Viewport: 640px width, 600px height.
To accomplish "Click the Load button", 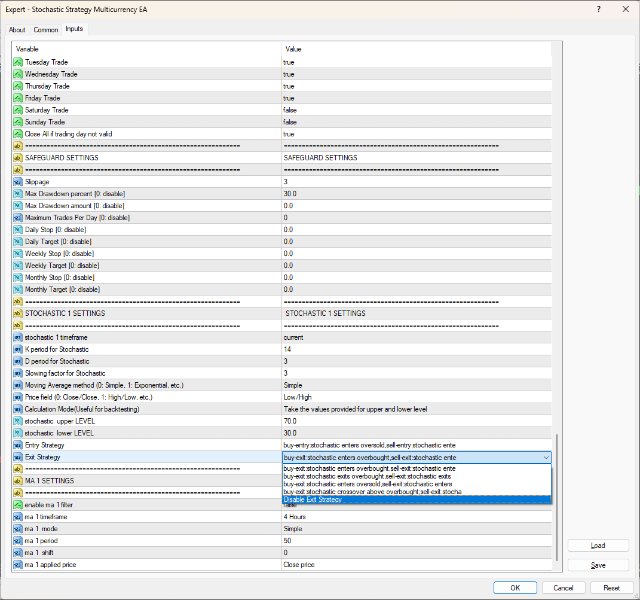I will tap(598, 546).
